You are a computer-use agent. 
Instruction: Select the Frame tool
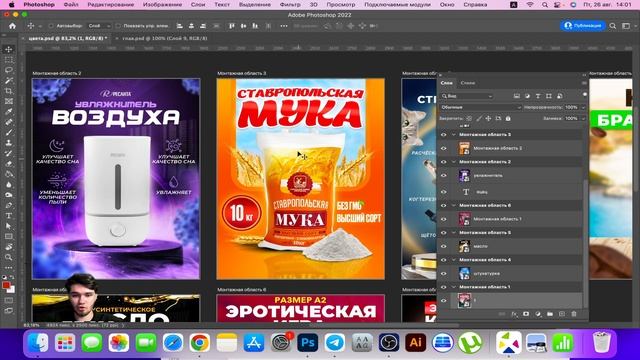(9, 101)
